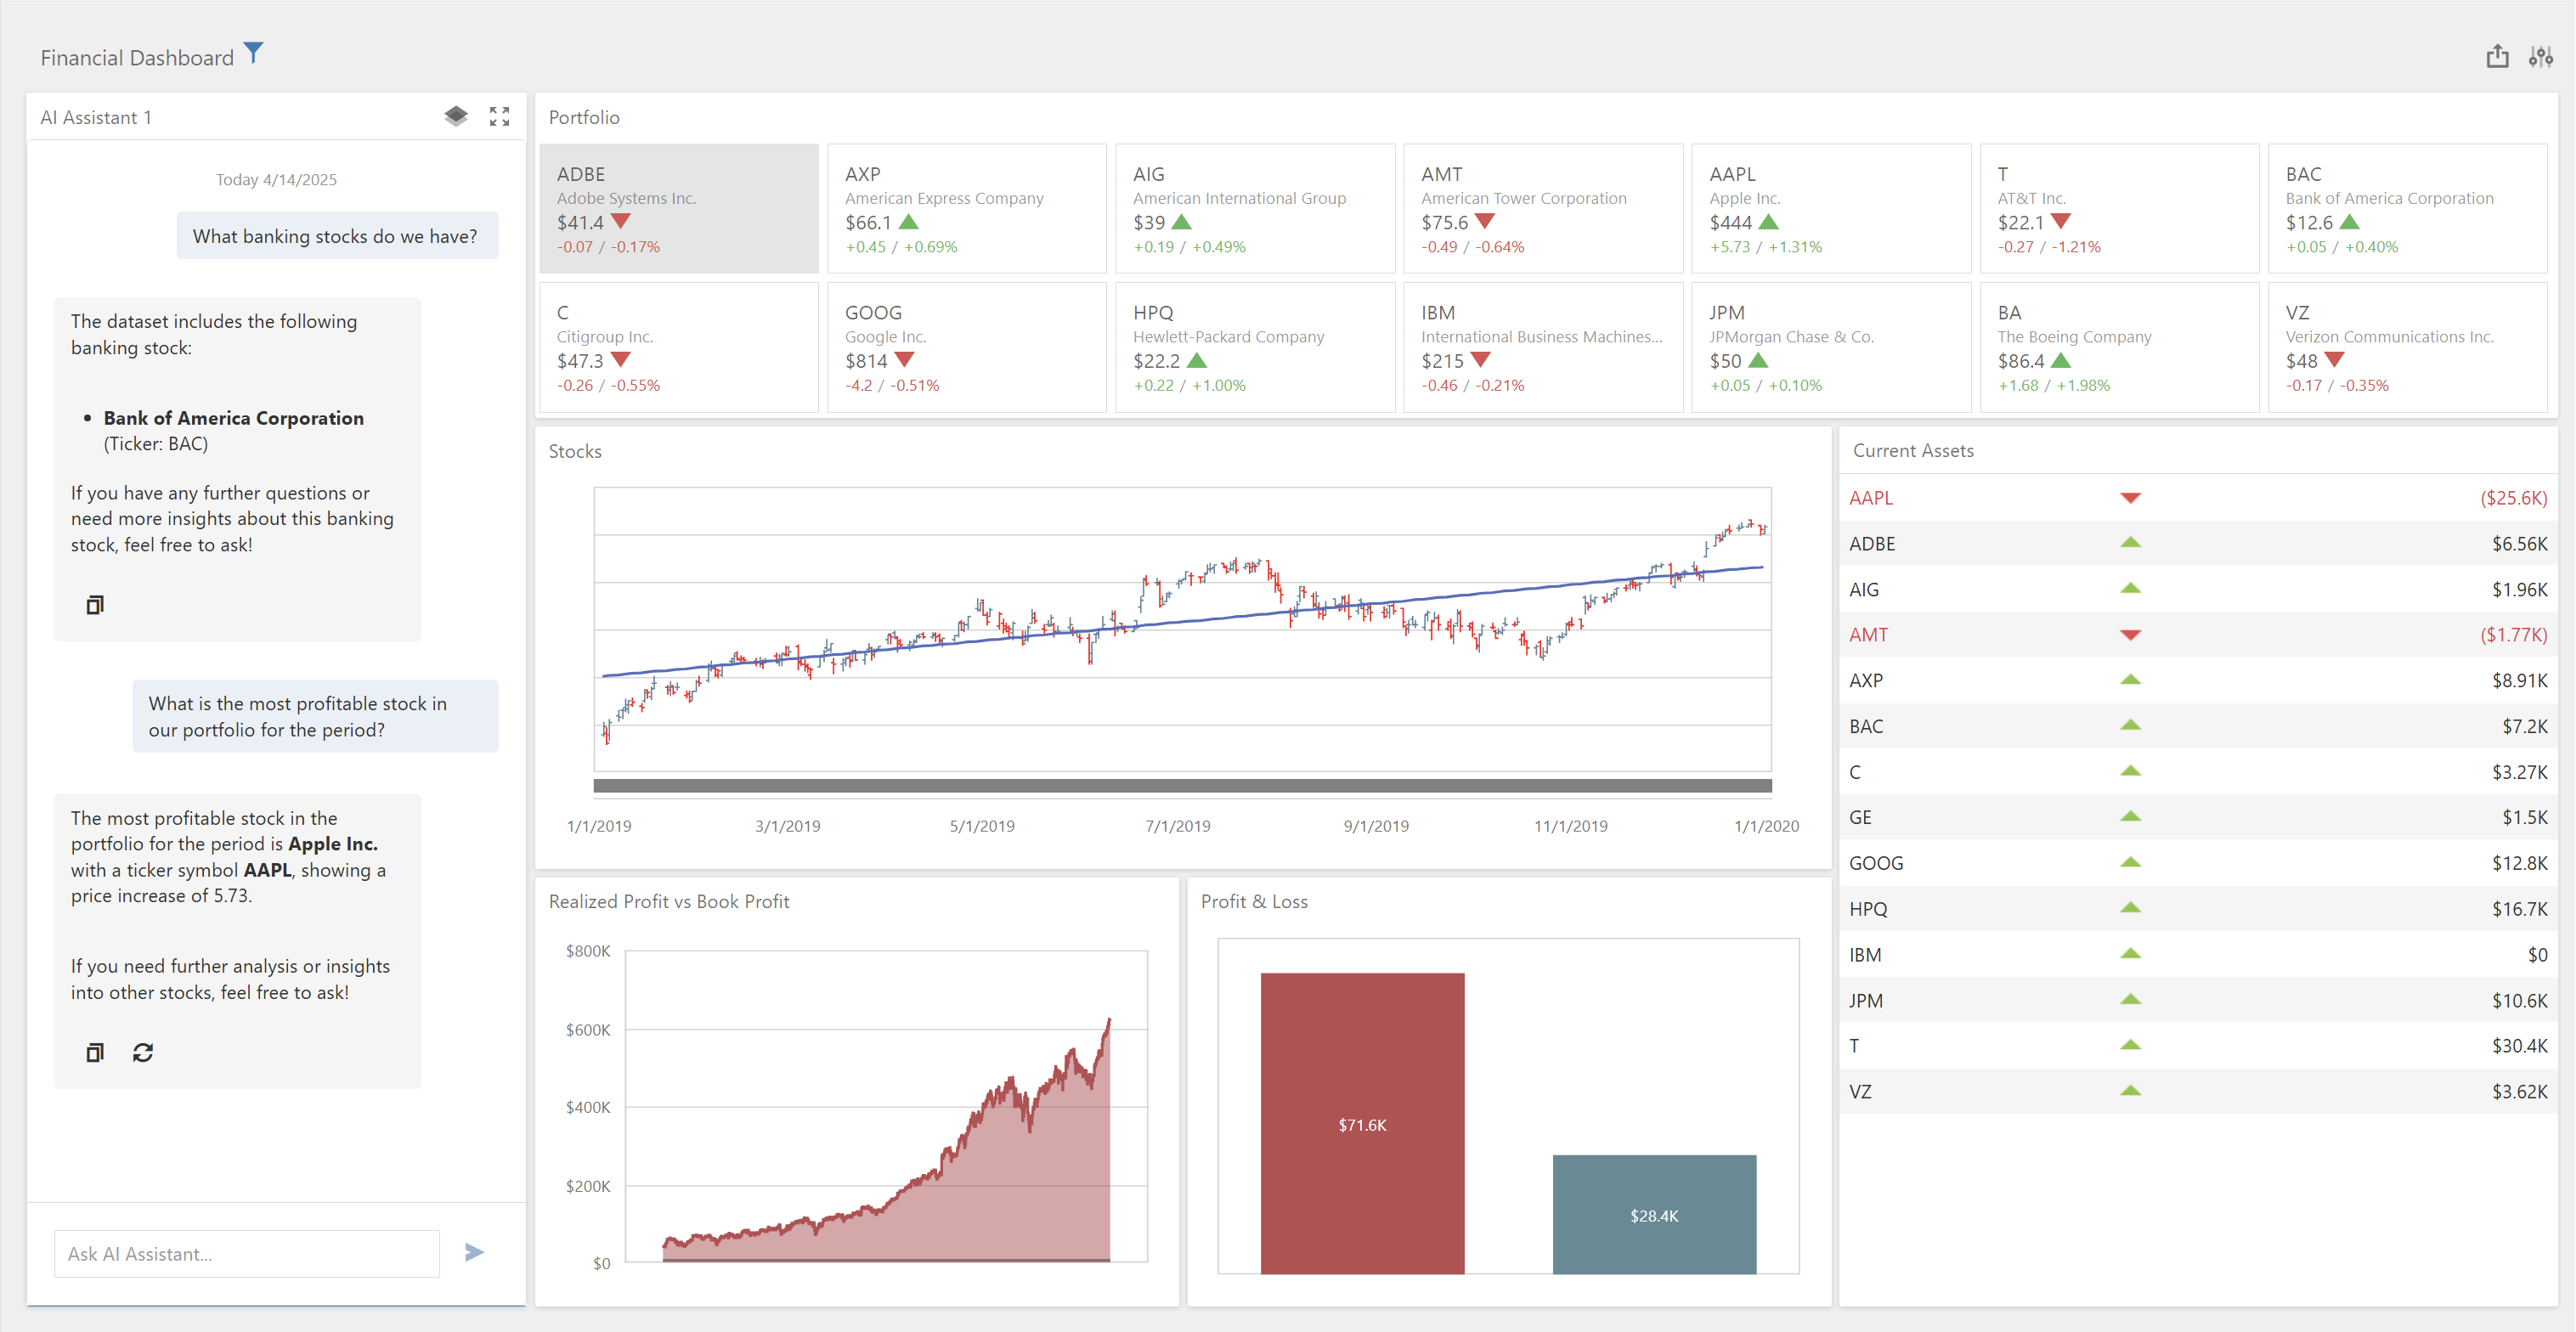2576x1332 pixels.
Task: Open the dashboard settings sliders icon
Action: point(2543,57)
